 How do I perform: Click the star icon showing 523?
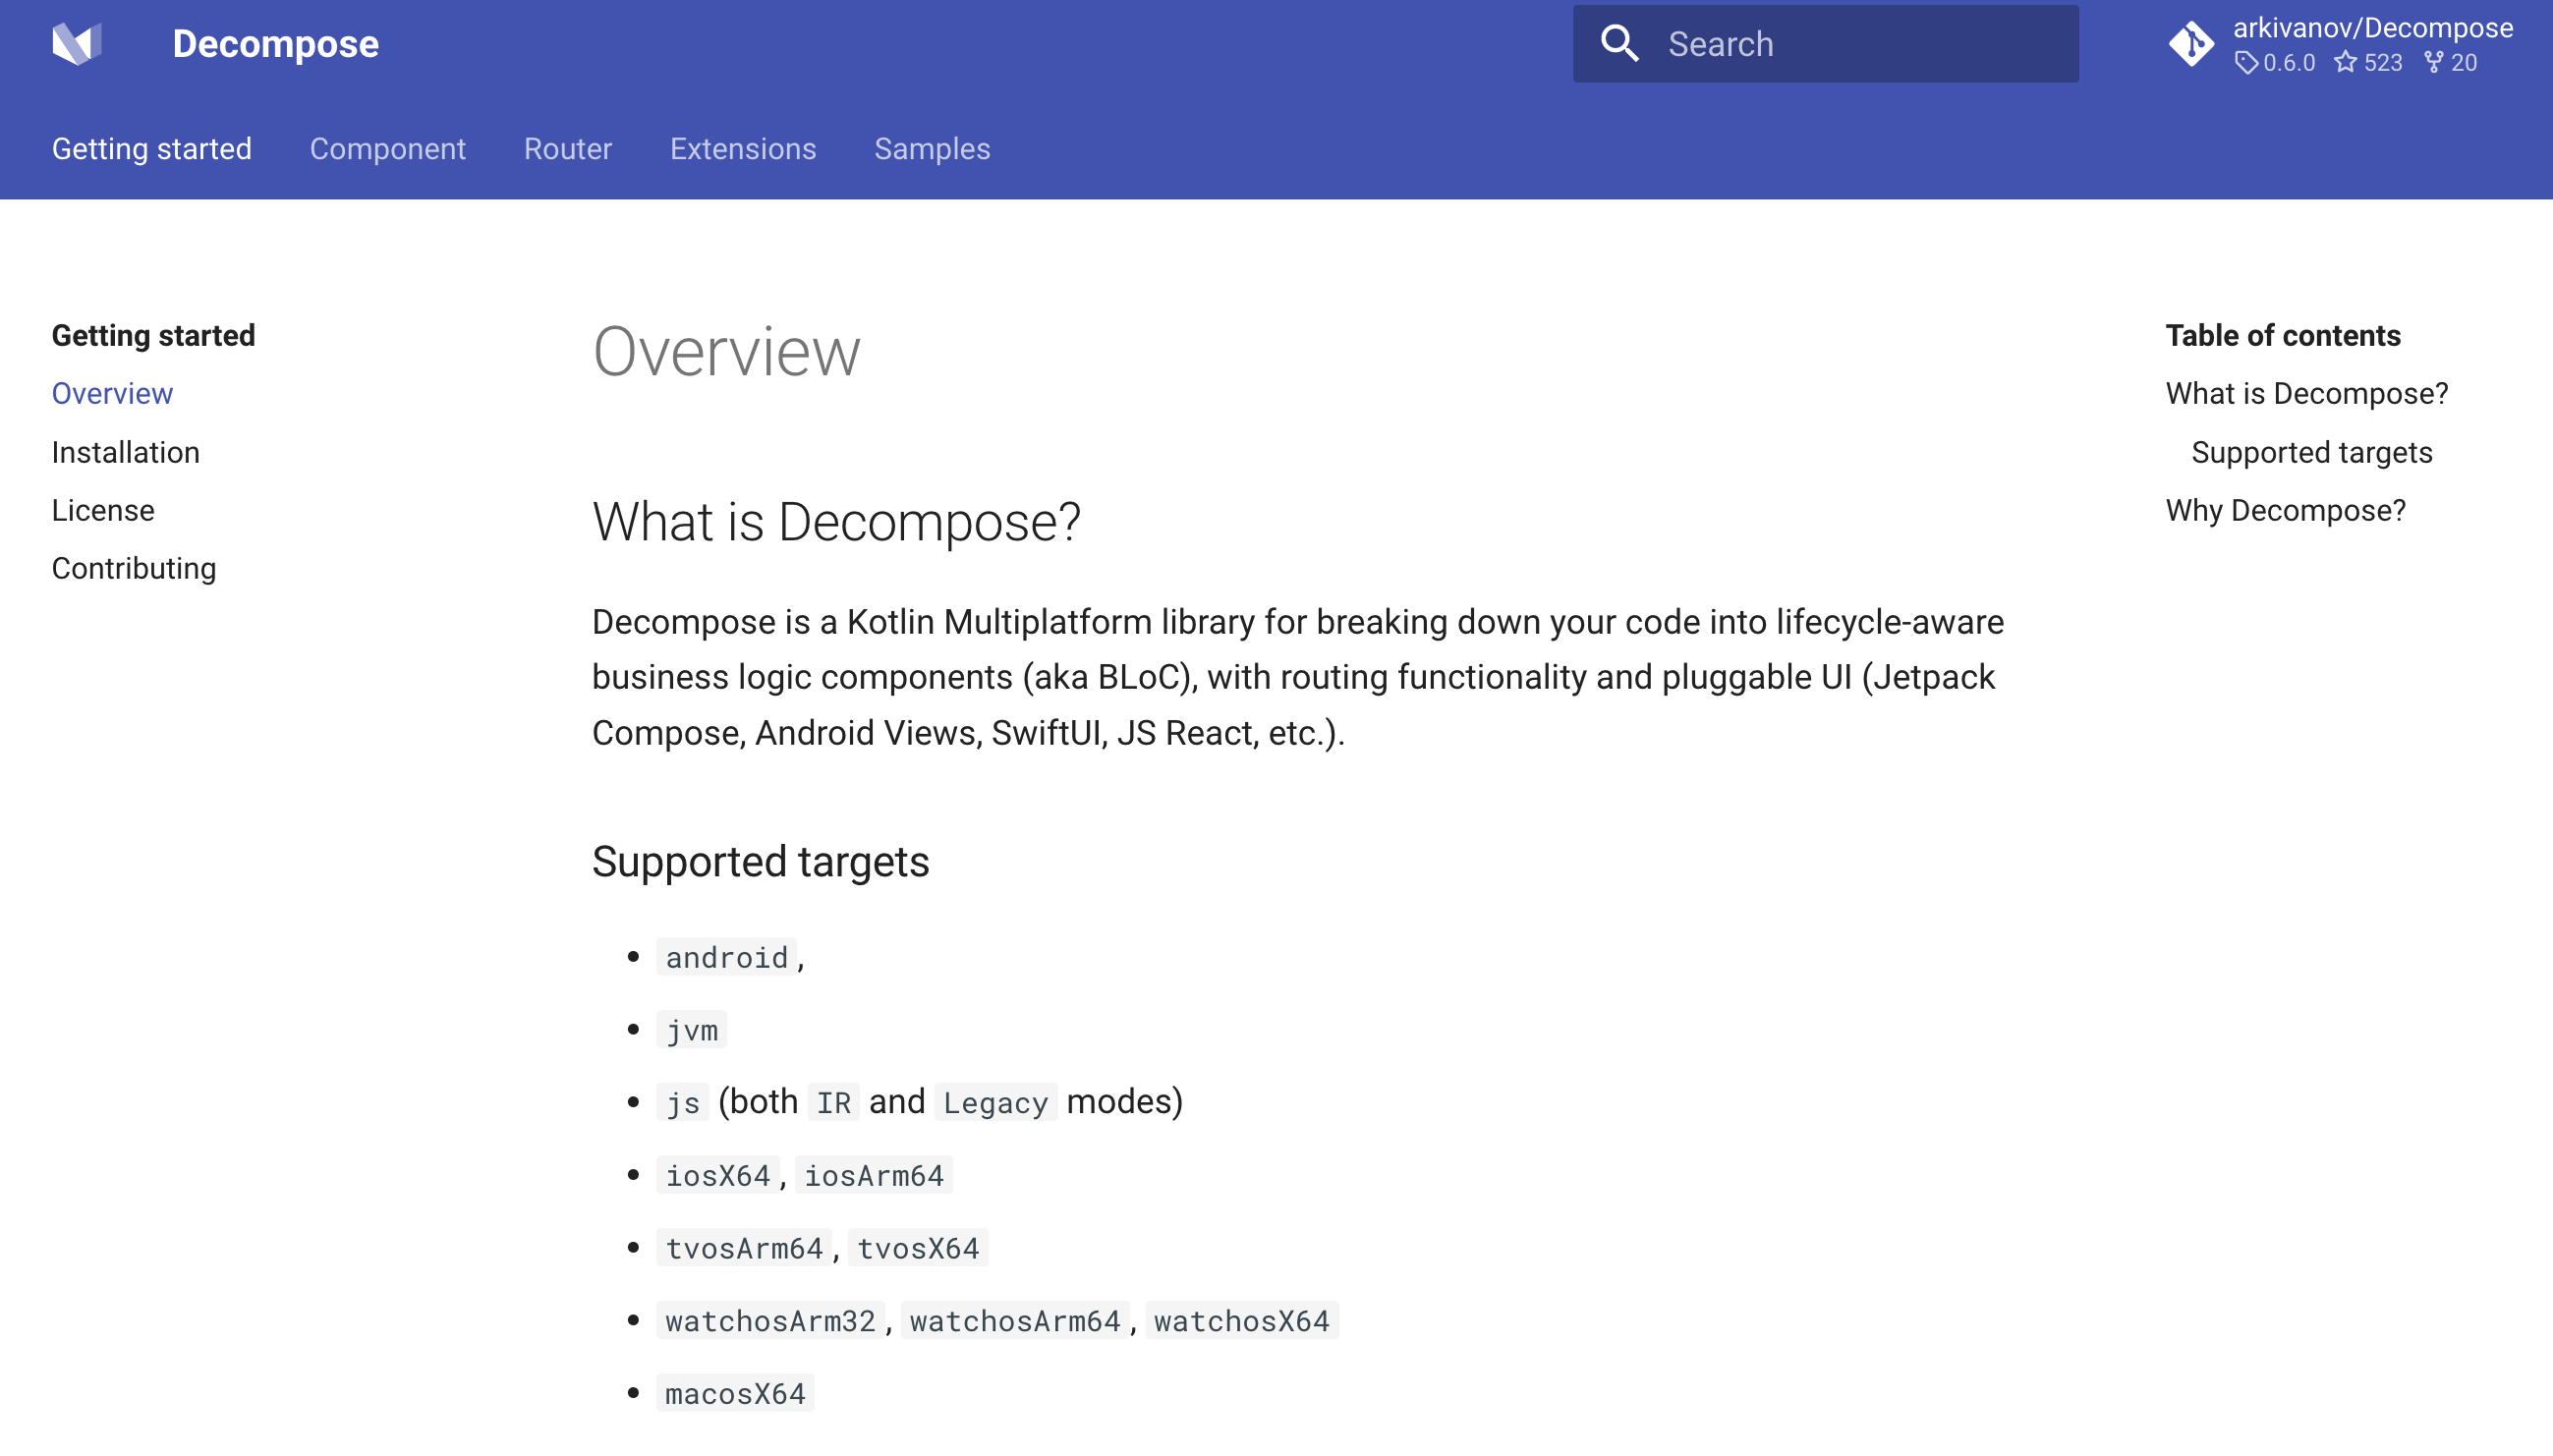[2345, 63]
